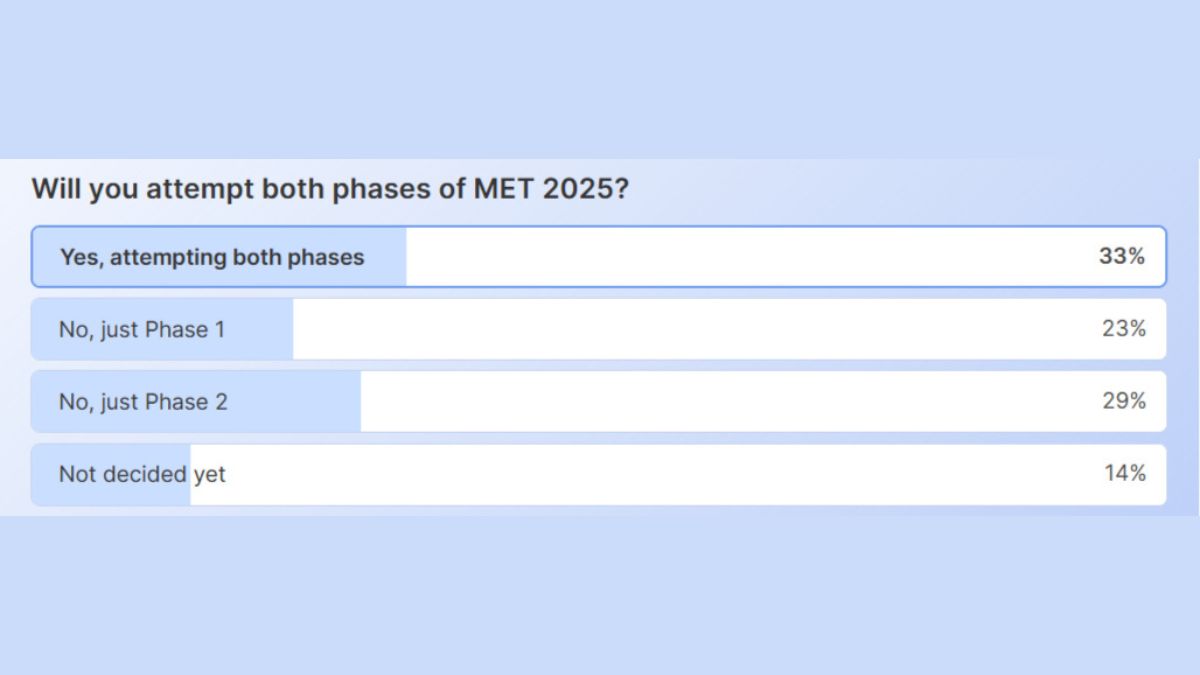Click the empty white area of the 14% row
The width and height of the screenshot is (1200, 675).
pos(650,474)
